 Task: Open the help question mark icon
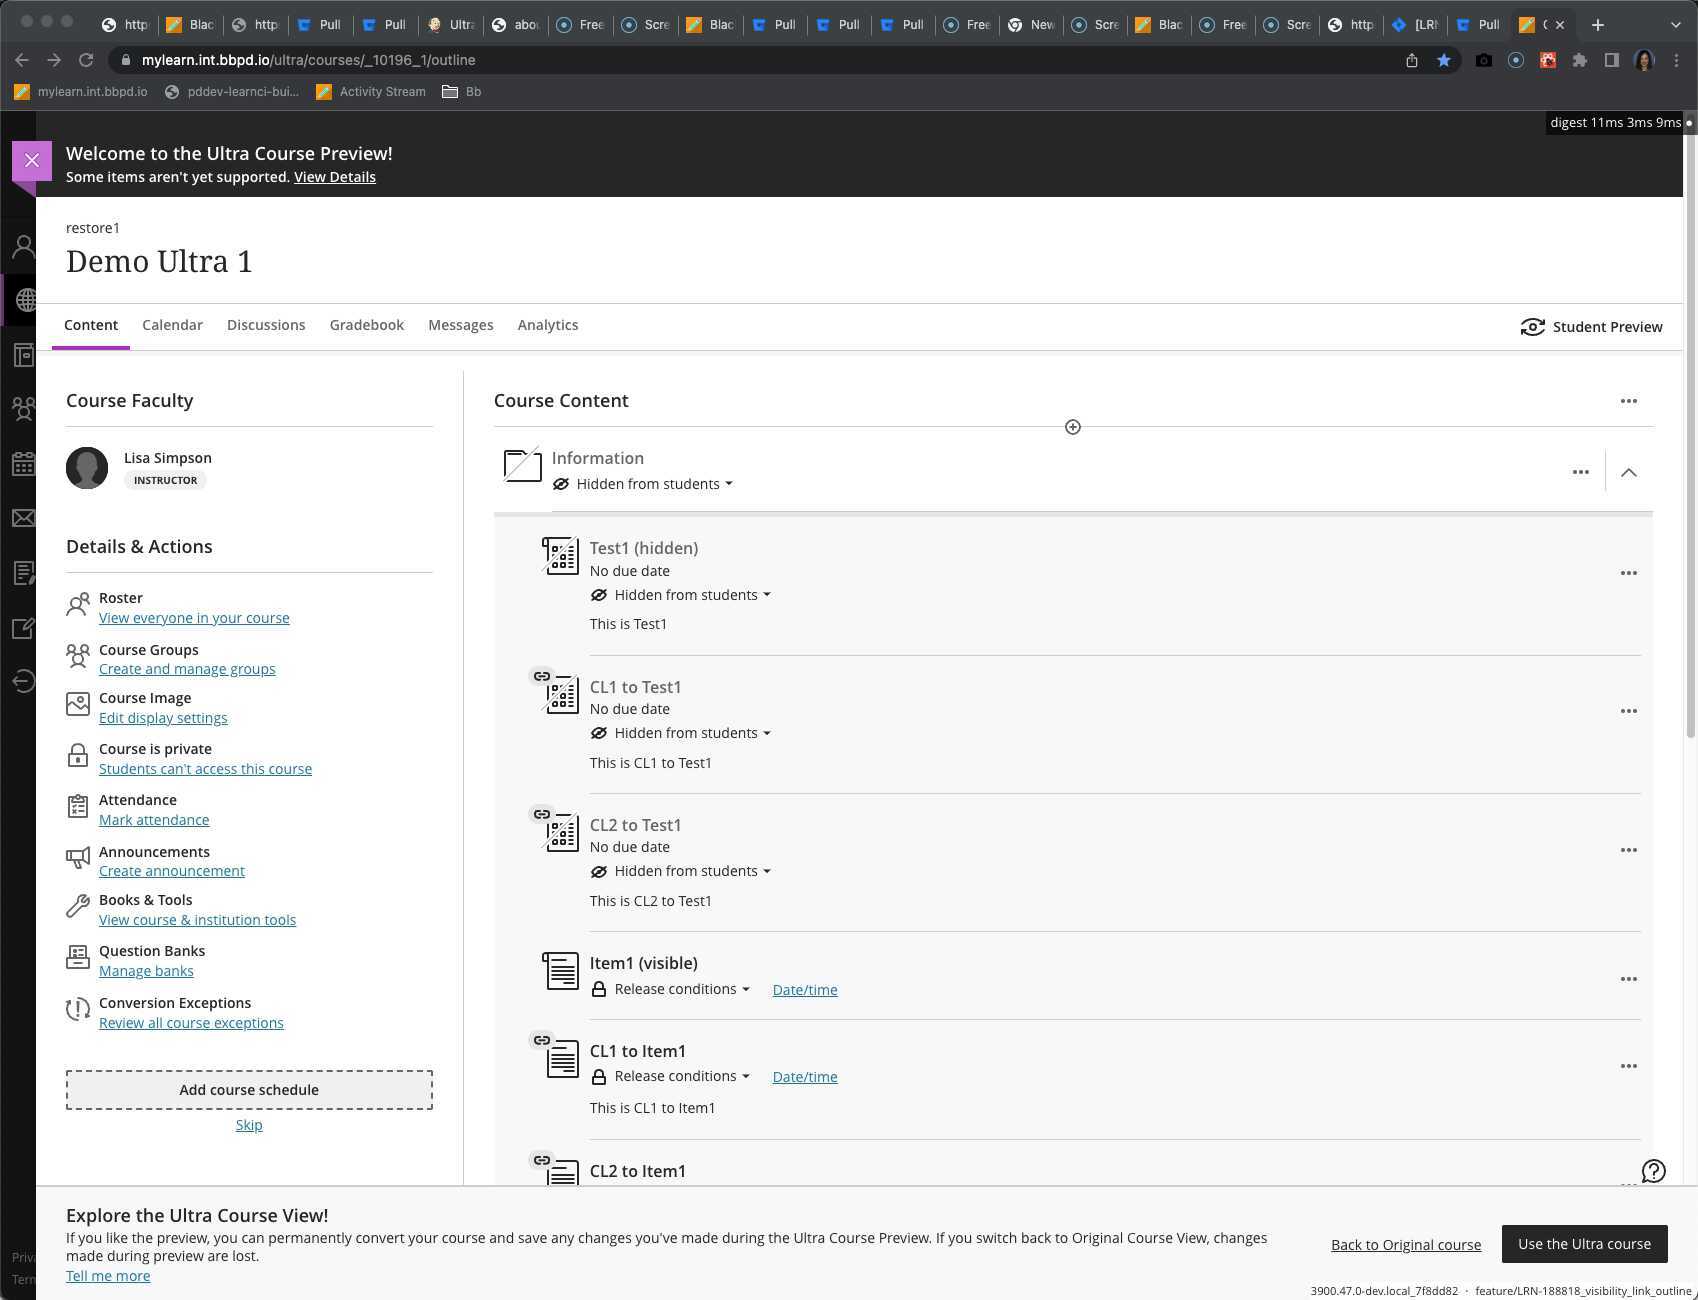[x=1653, y=1171]
